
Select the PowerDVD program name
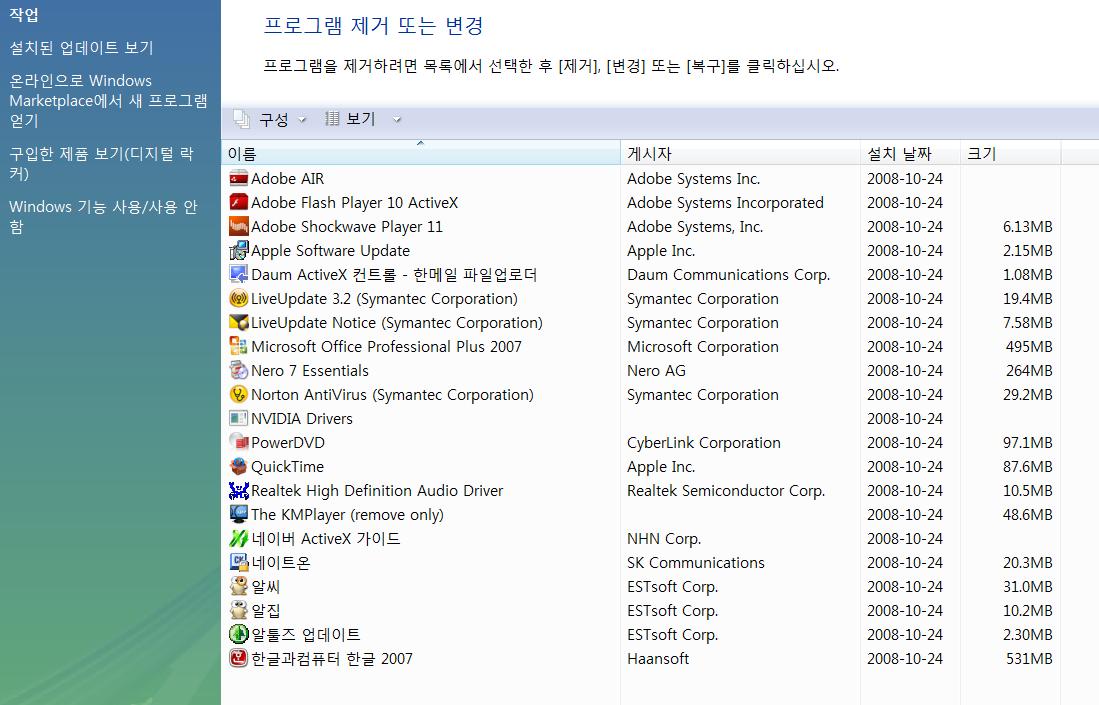point(287,442)
